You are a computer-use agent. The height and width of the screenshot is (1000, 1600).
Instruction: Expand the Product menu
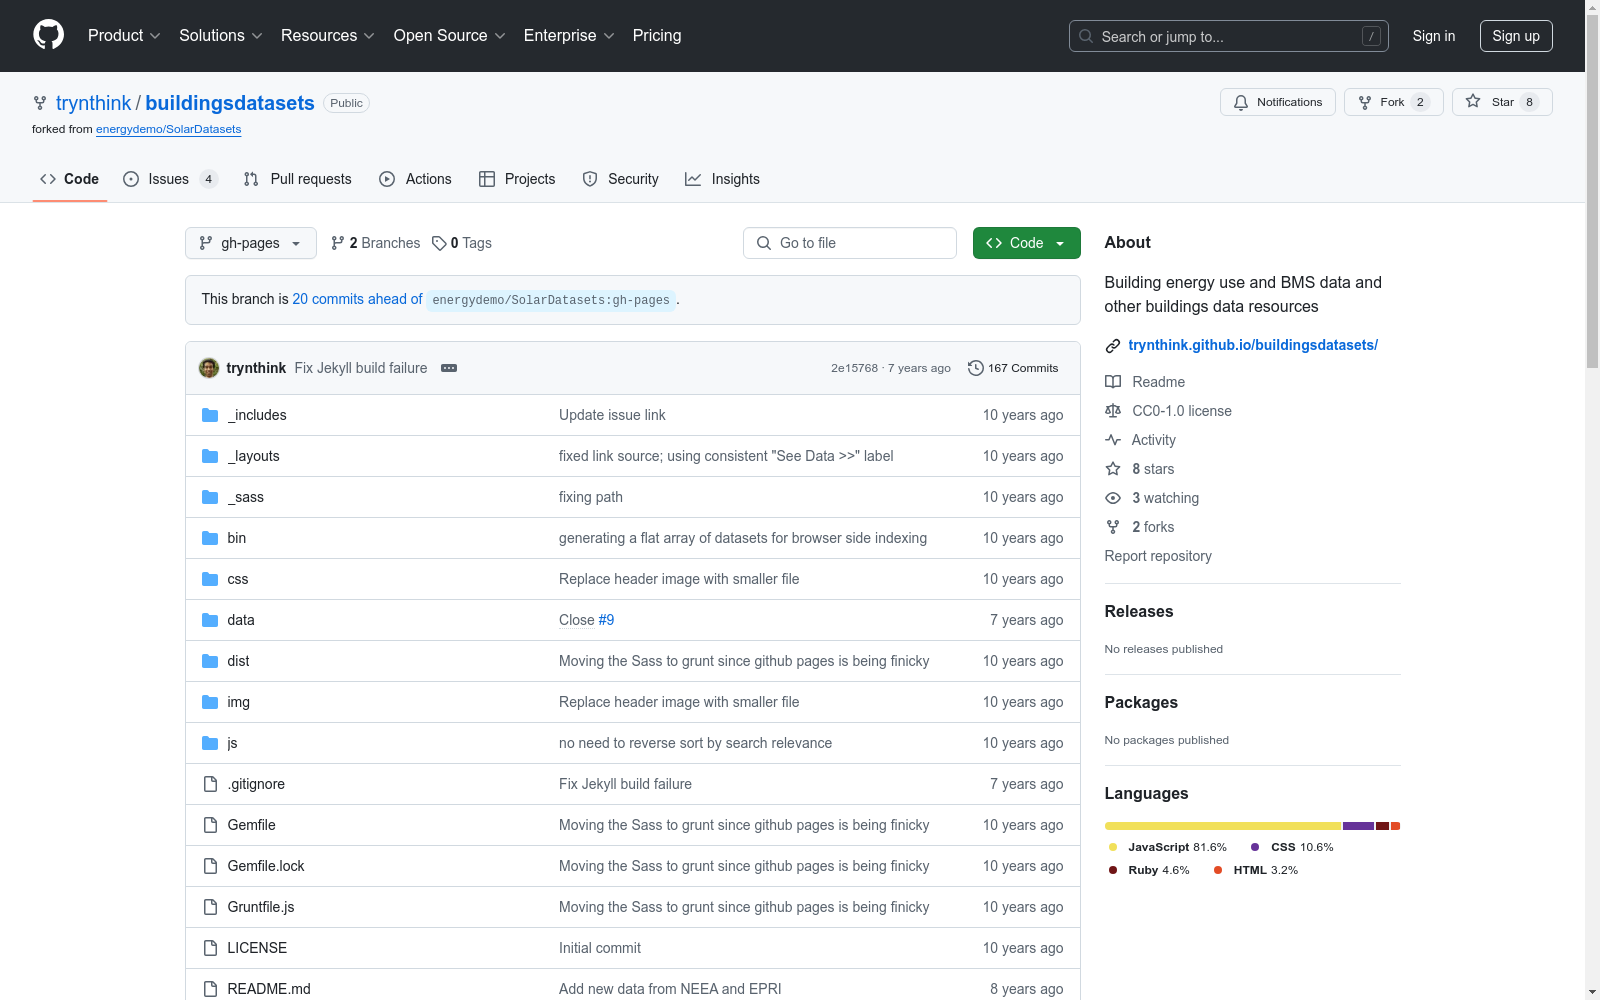124,36
